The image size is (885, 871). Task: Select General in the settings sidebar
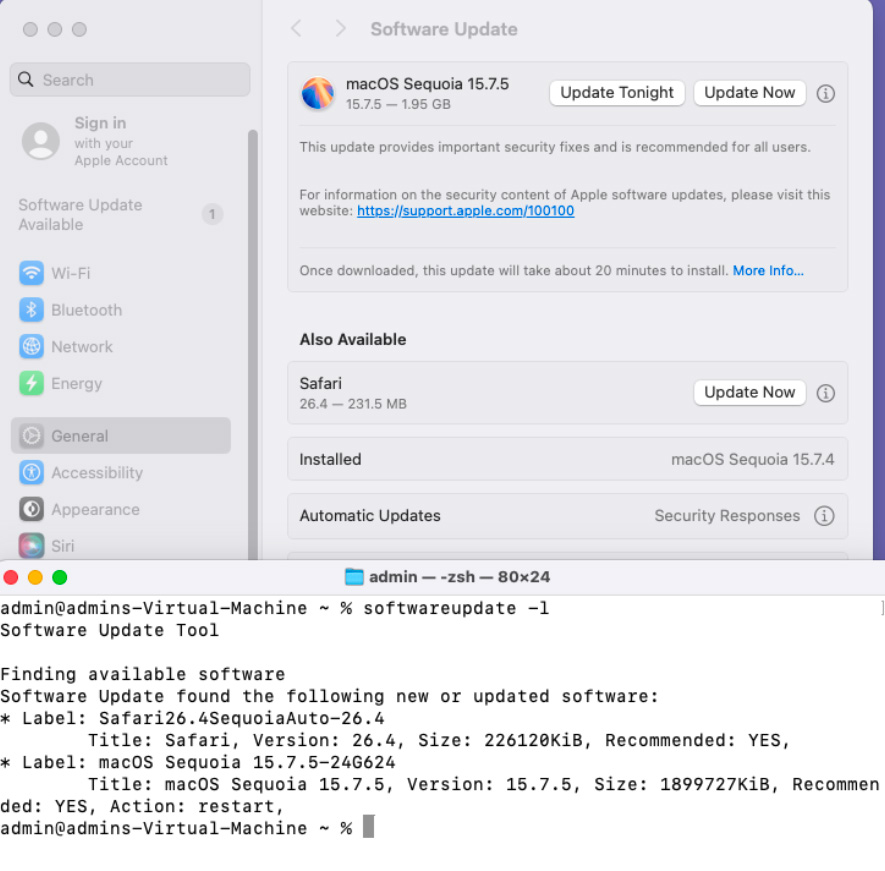pyautogui.click(x=121, y=436)
